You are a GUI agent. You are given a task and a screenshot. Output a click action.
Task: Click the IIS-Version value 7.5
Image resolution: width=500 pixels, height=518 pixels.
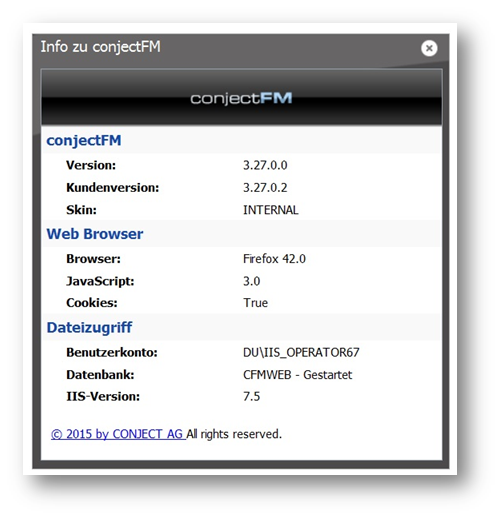coord(252,397)
